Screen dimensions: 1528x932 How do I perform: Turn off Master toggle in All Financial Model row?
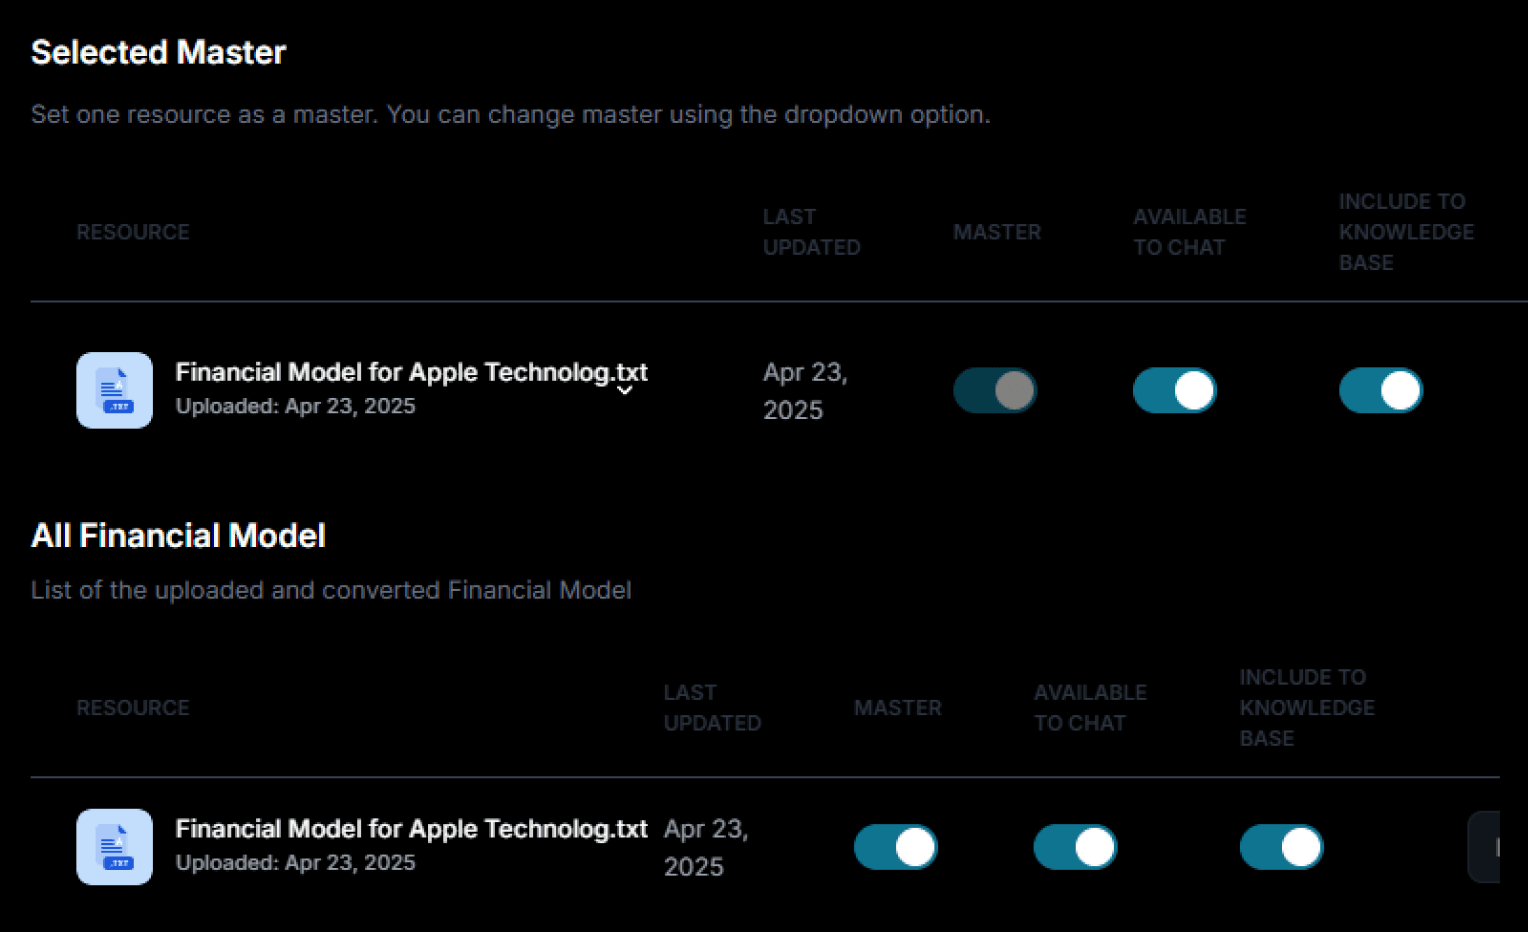[896, 847]
